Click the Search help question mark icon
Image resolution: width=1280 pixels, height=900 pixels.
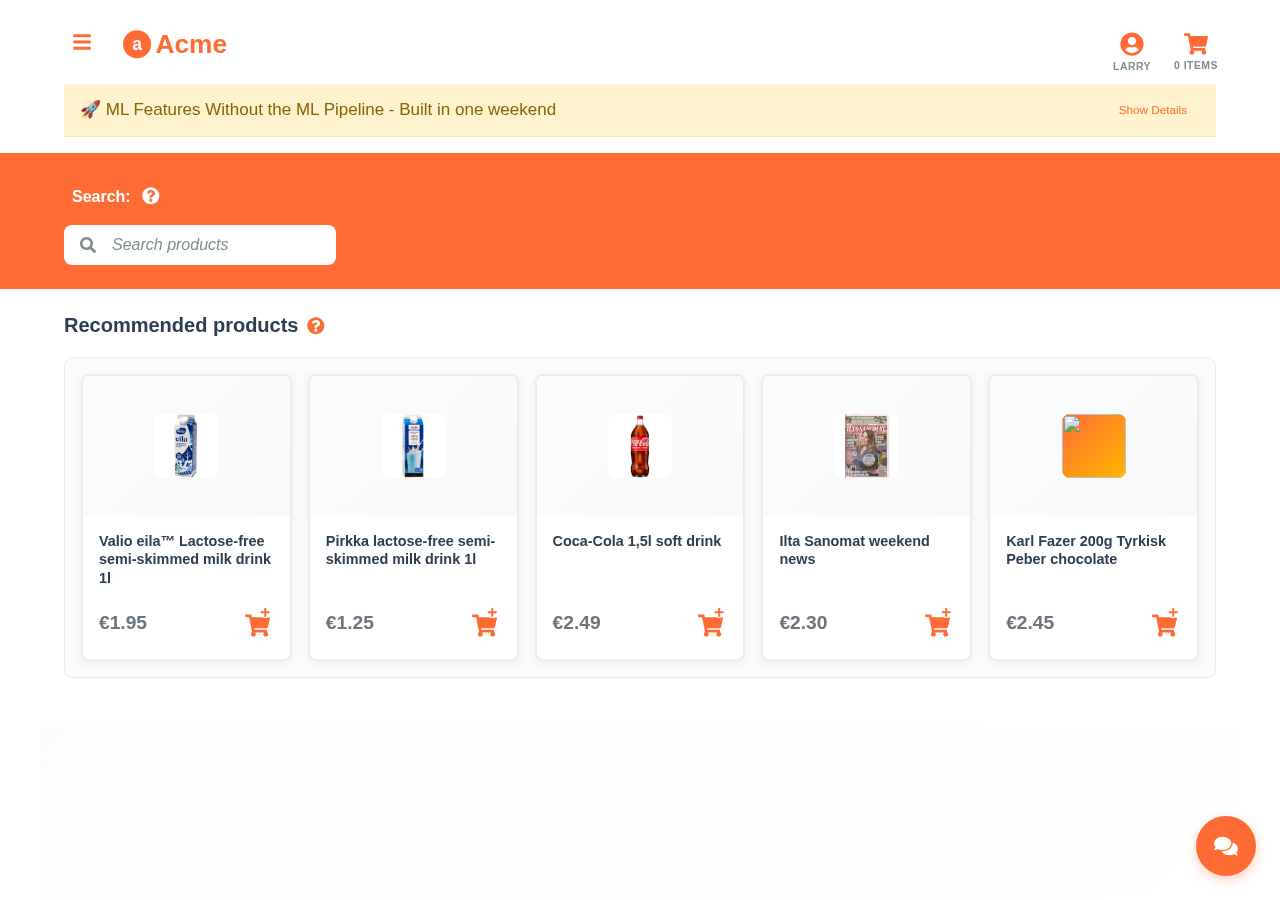click(x=151, y=196)
